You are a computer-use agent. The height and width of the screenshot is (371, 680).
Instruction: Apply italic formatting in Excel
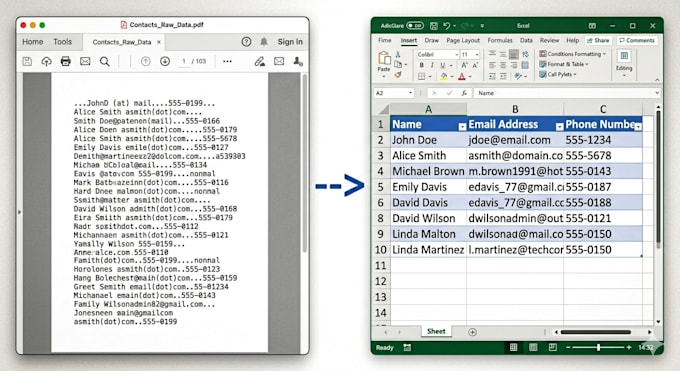[x=432, y=65]
